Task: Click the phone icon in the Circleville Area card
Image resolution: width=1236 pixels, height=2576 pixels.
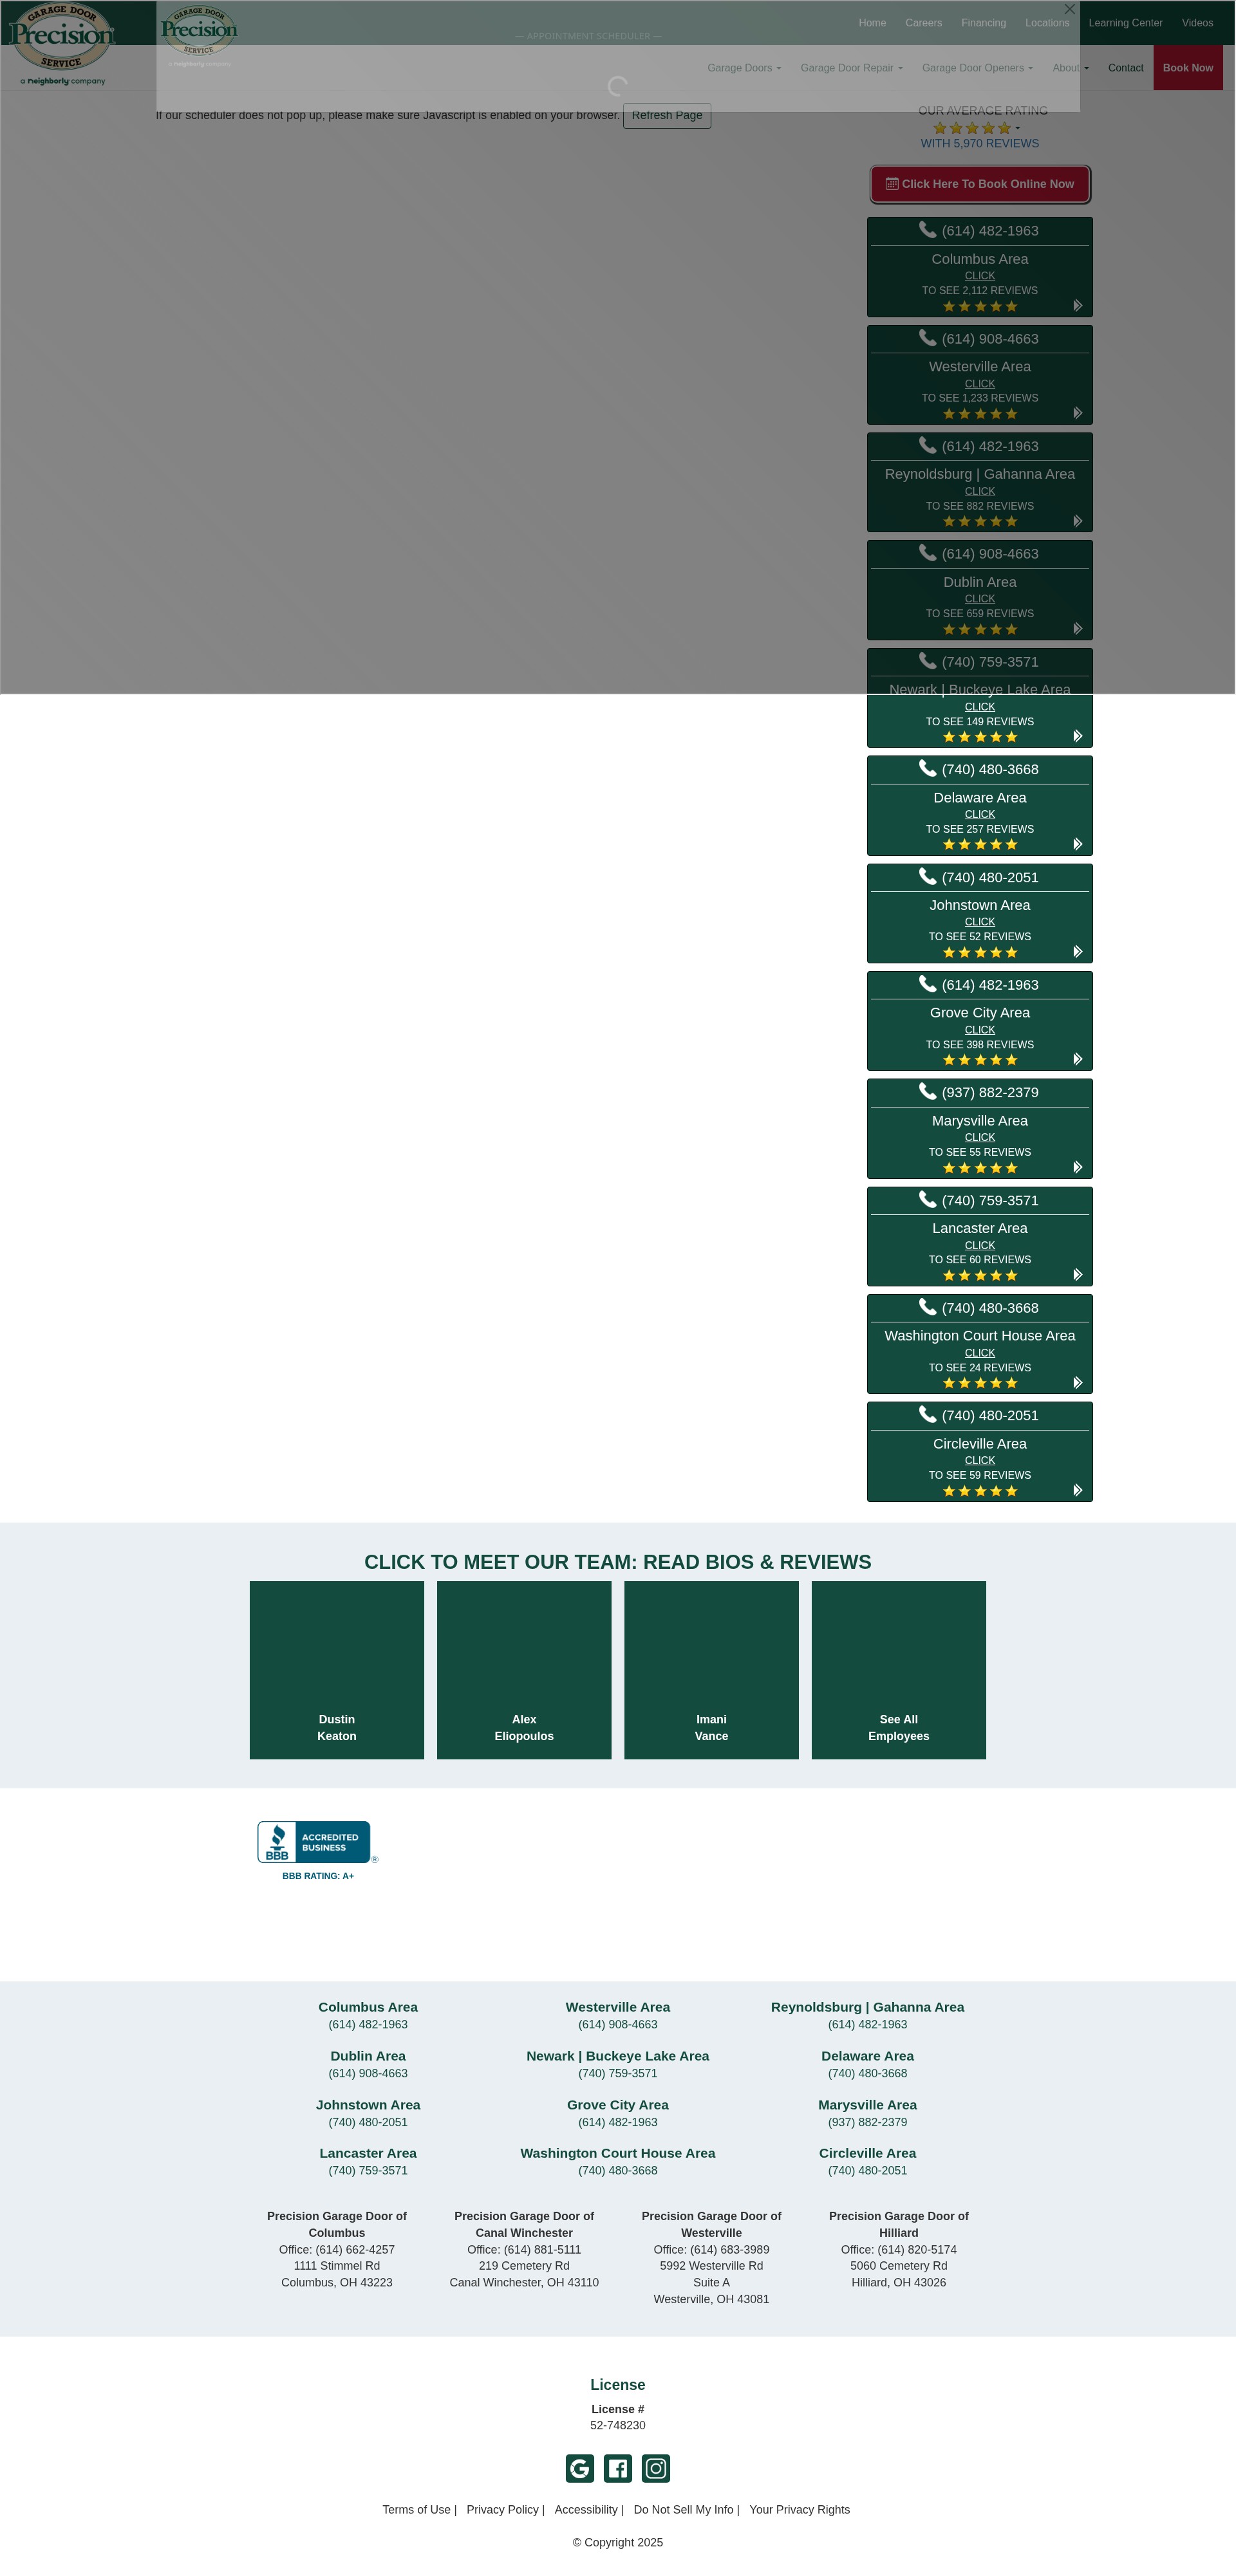Action: pos(928,1414)
